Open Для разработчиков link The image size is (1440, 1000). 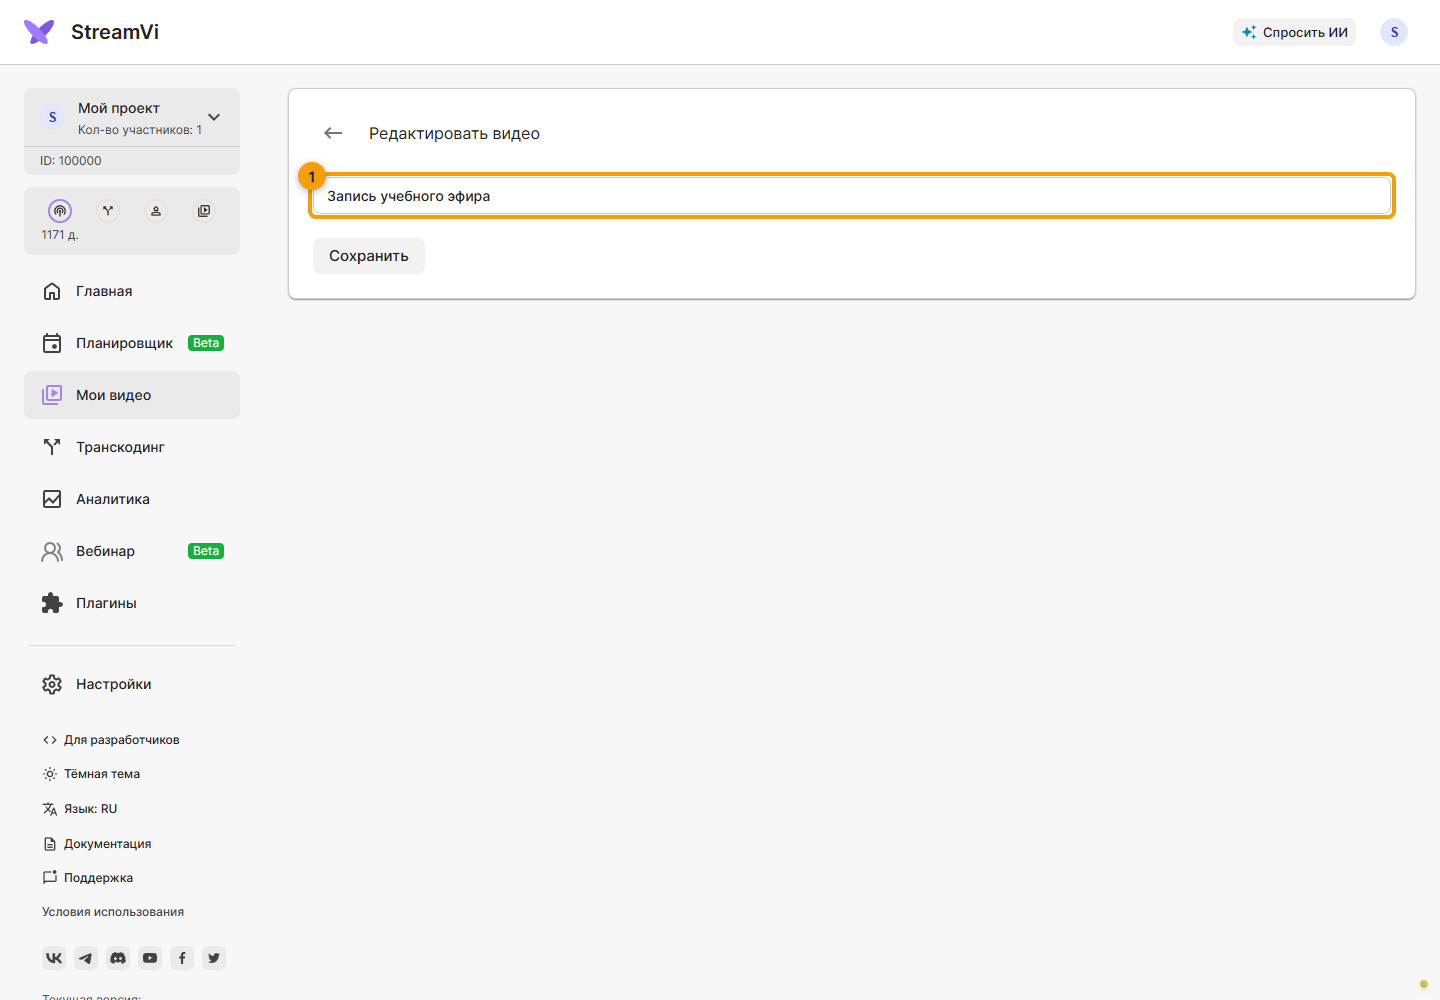click(111, 740)
